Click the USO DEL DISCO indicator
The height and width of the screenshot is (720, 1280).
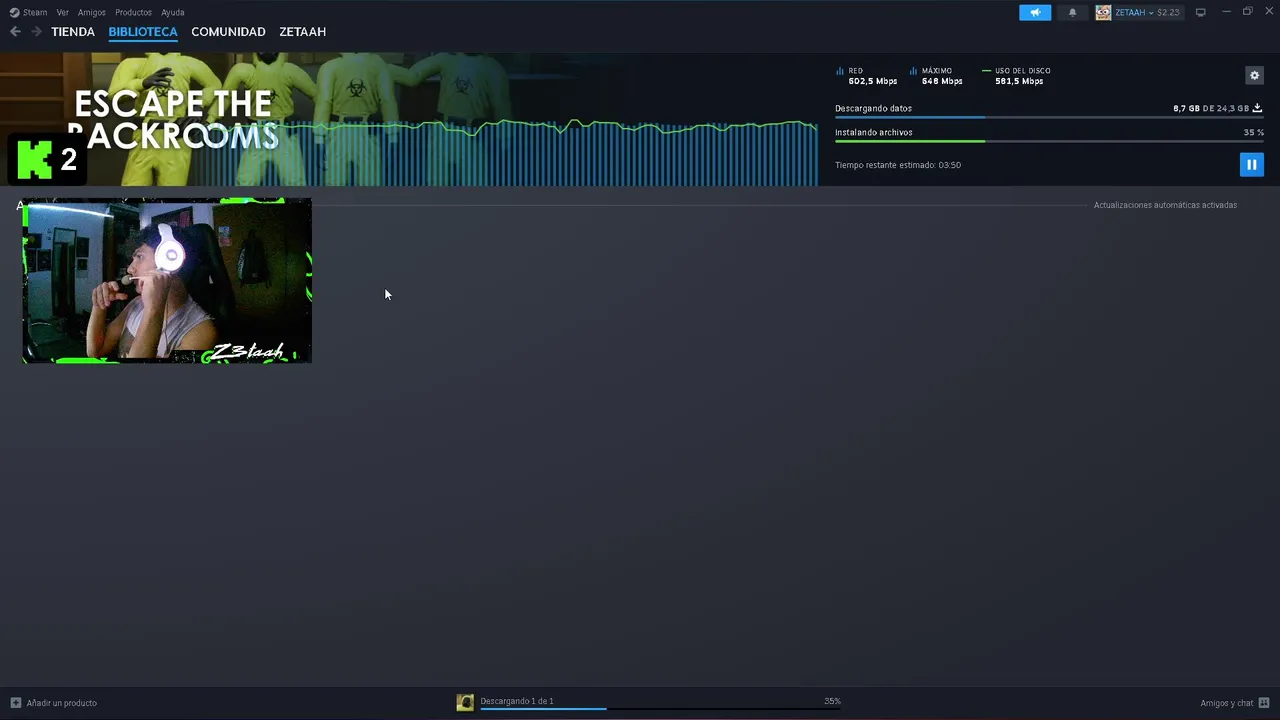pyautogui.click(x=1016, y=76)
